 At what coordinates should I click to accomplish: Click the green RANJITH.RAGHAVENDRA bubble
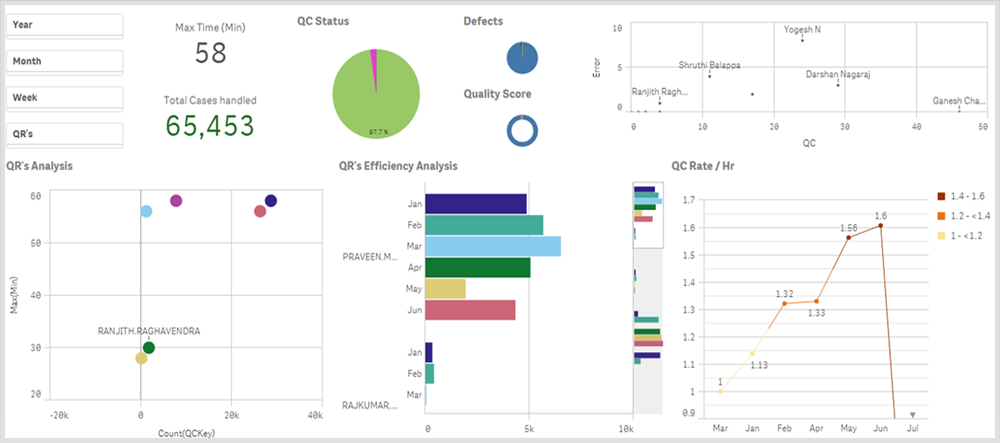point(149,347)
